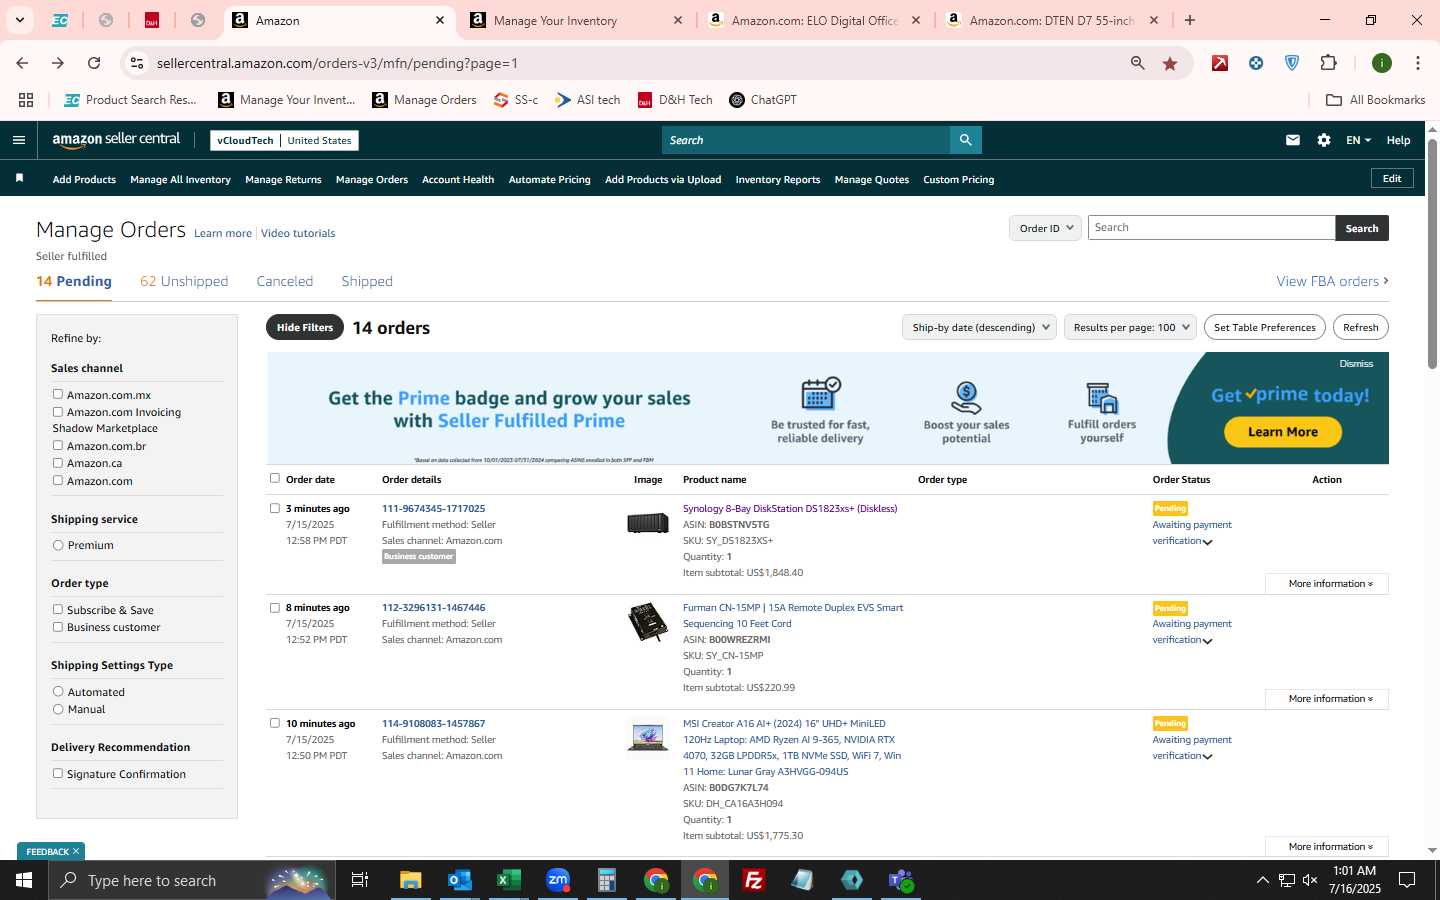Open the mail messages icon
The image size is (1440, 900).
[1293, 140]
